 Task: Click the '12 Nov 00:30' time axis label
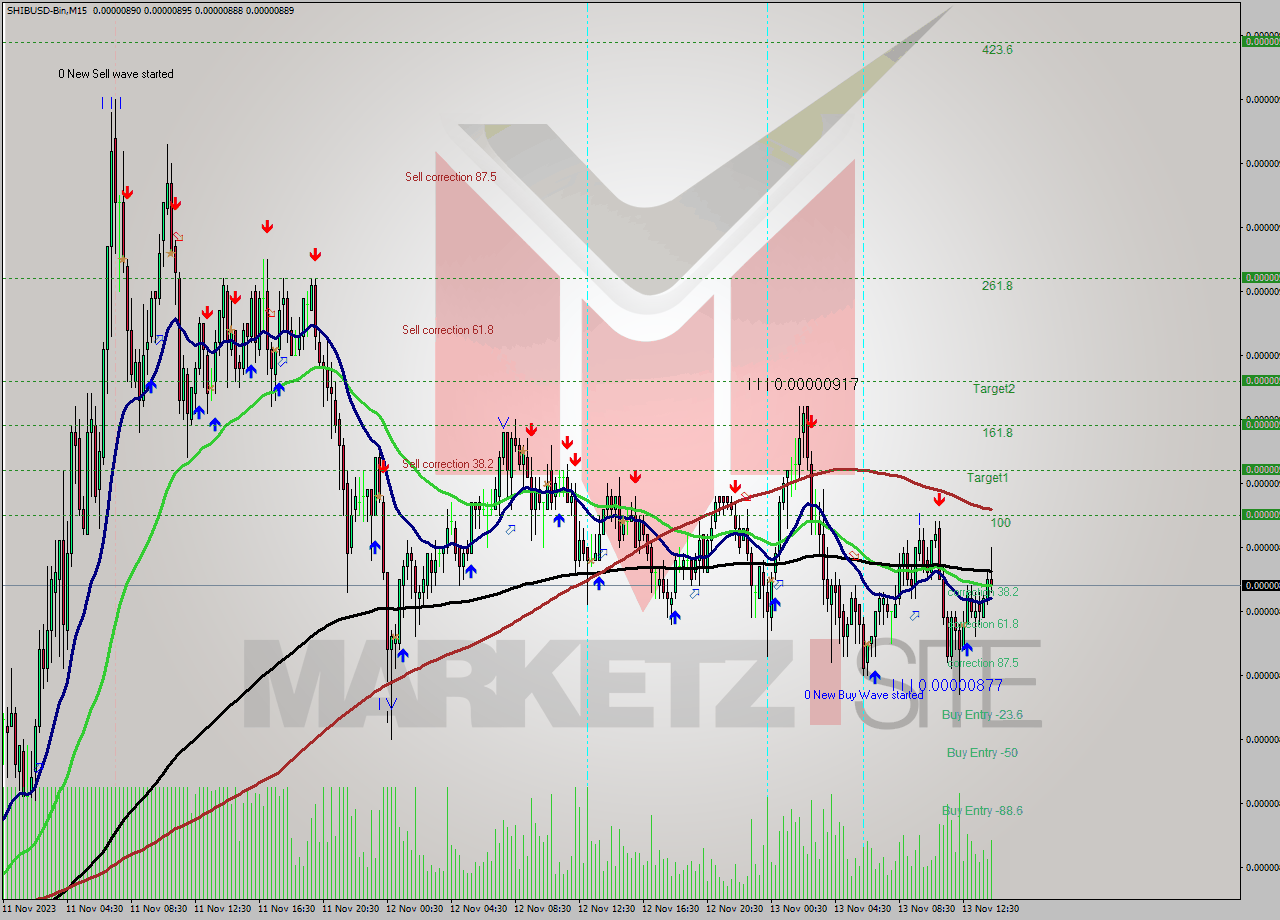tap(414, 909)
